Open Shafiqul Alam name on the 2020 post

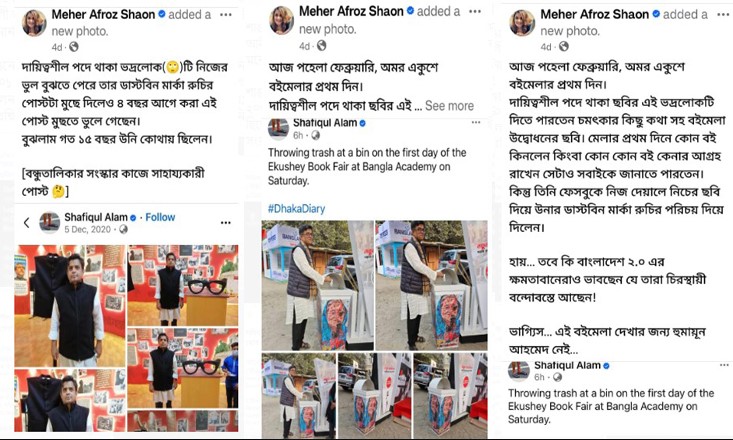(x=96, y=217)
